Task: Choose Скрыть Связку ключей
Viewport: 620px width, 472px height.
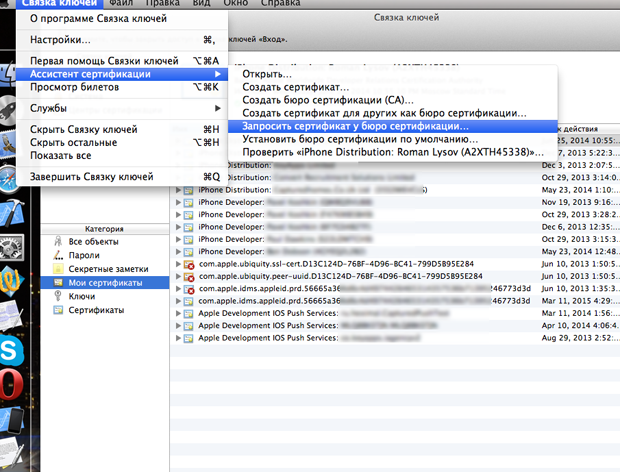Action: coord(122,129)
